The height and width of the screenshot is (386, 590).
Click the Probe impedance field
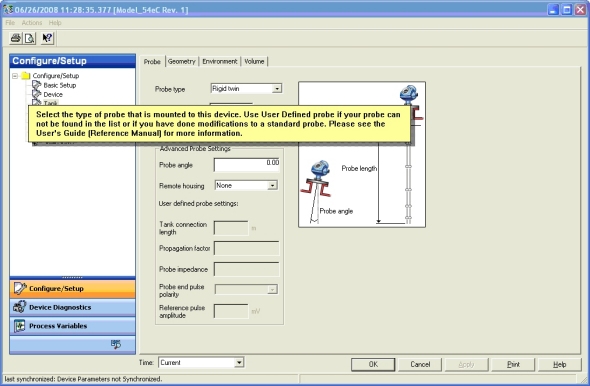click(247, 269)
